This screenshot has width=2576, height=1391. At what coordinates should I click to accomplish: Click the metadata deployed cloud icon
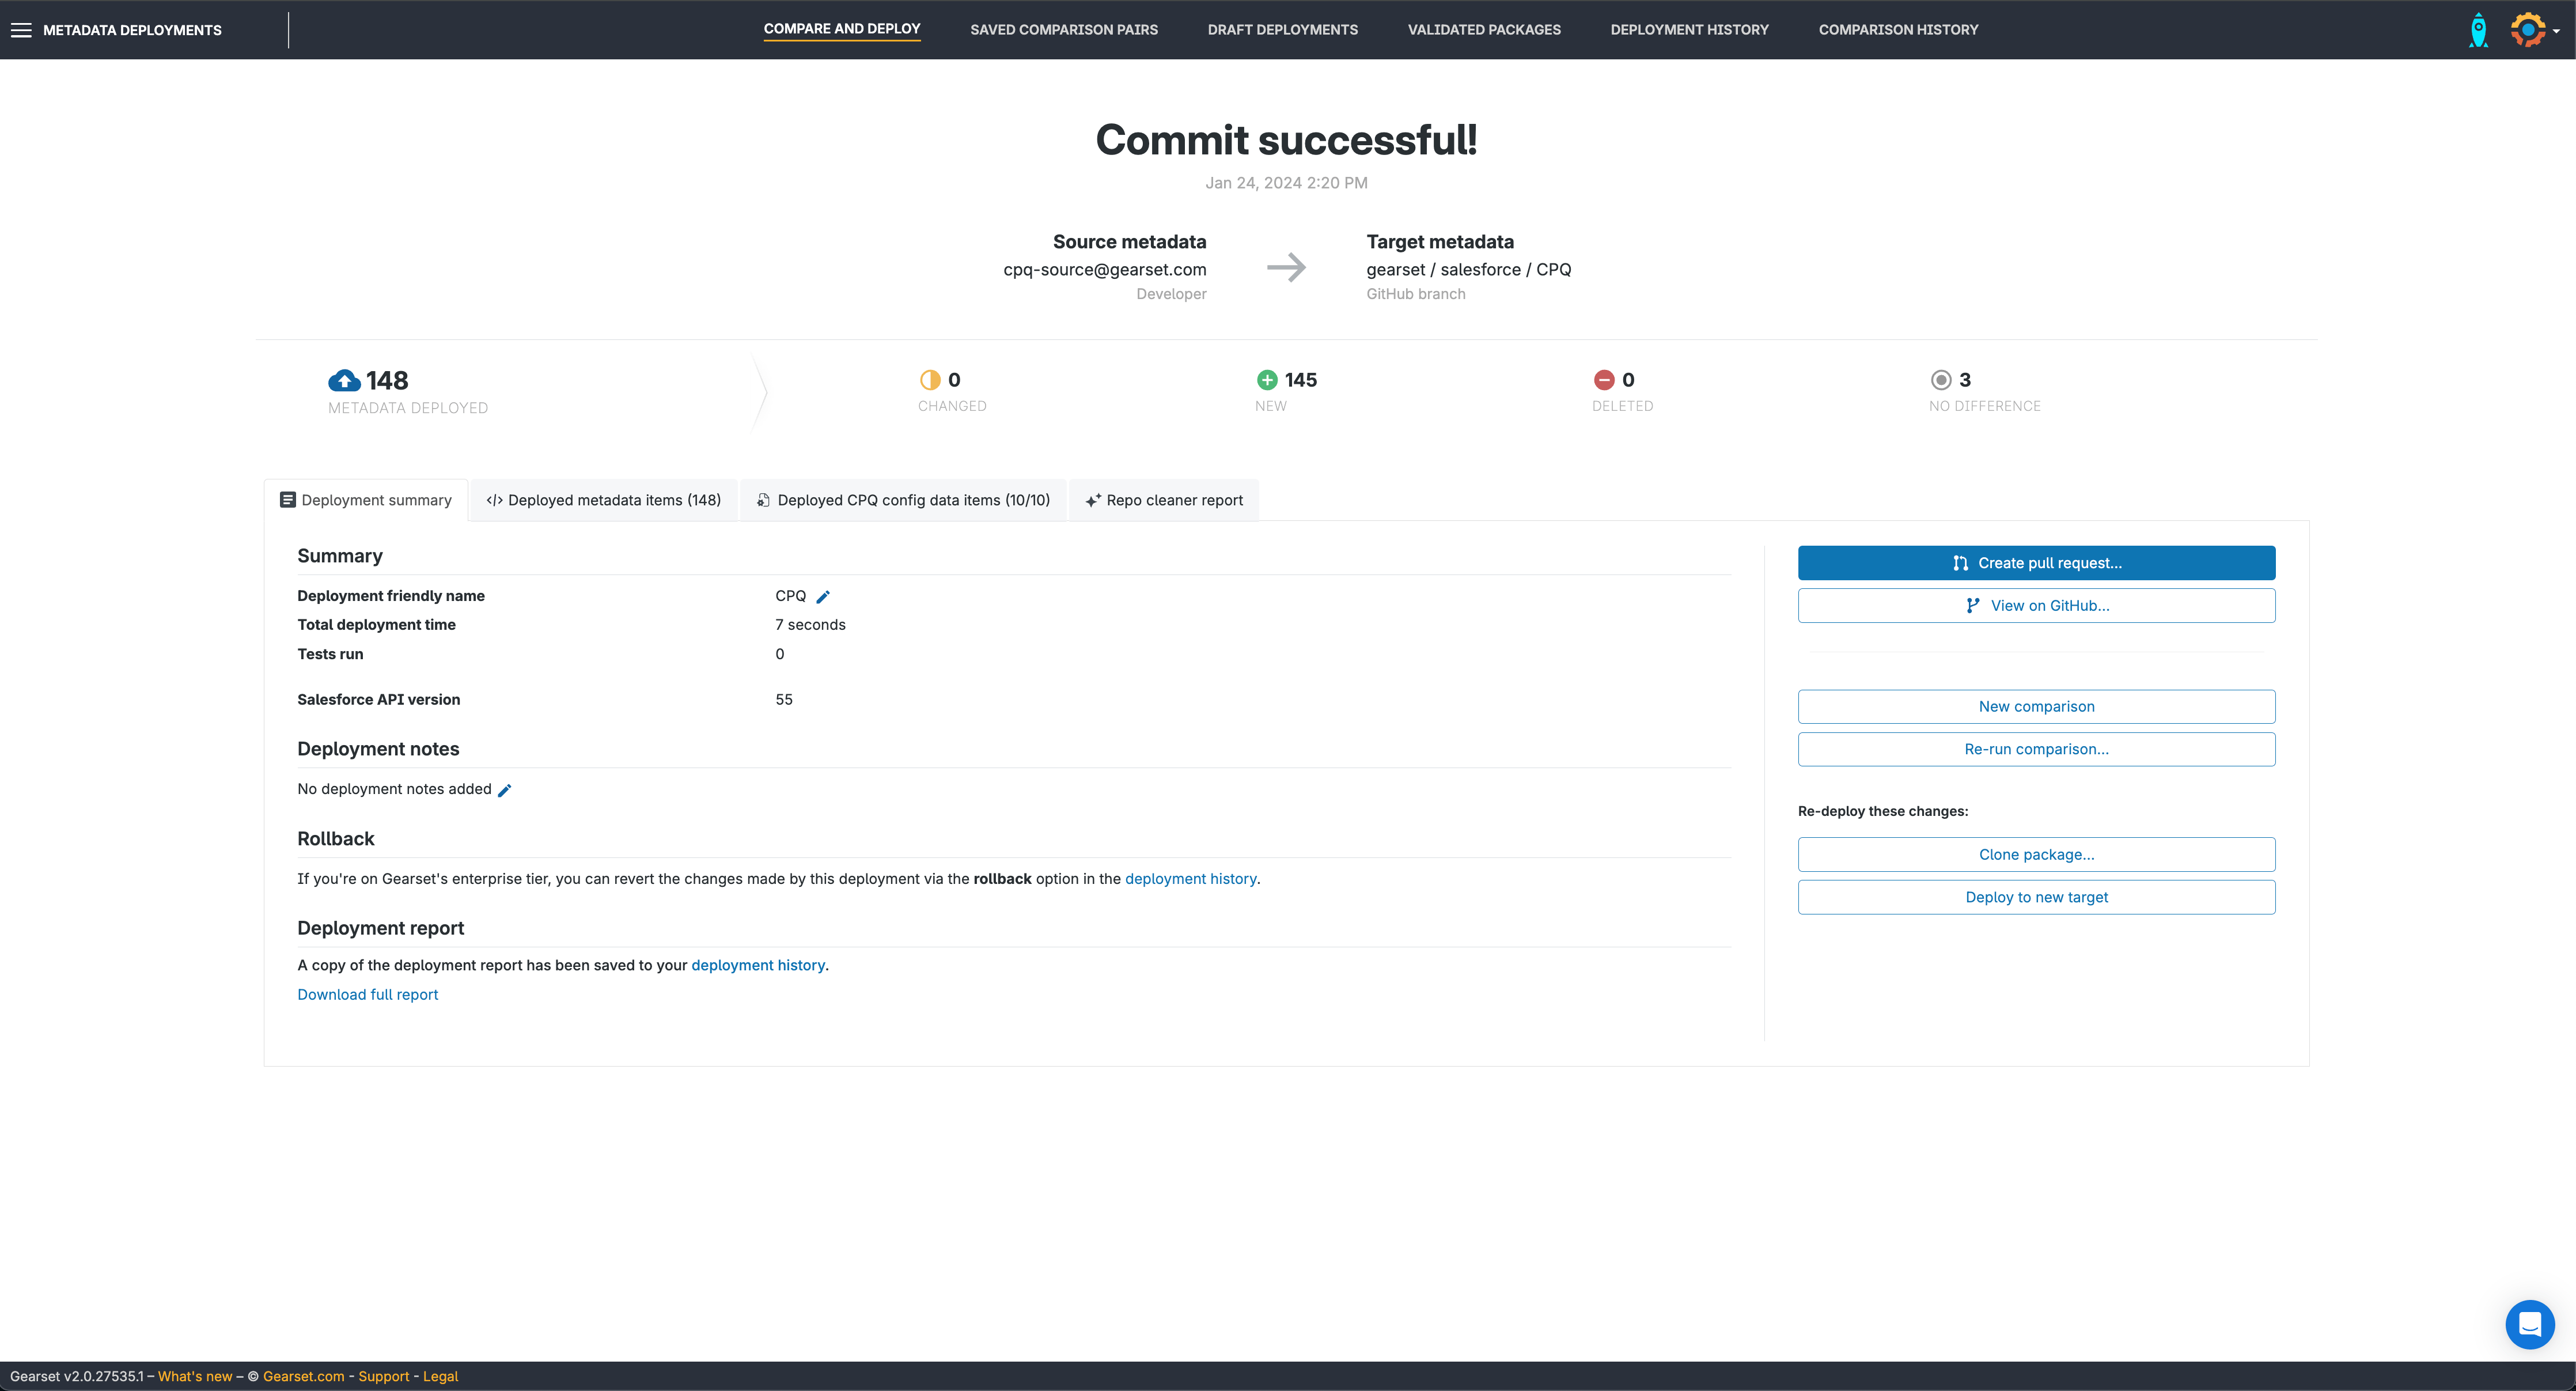[x=344, y=381]
